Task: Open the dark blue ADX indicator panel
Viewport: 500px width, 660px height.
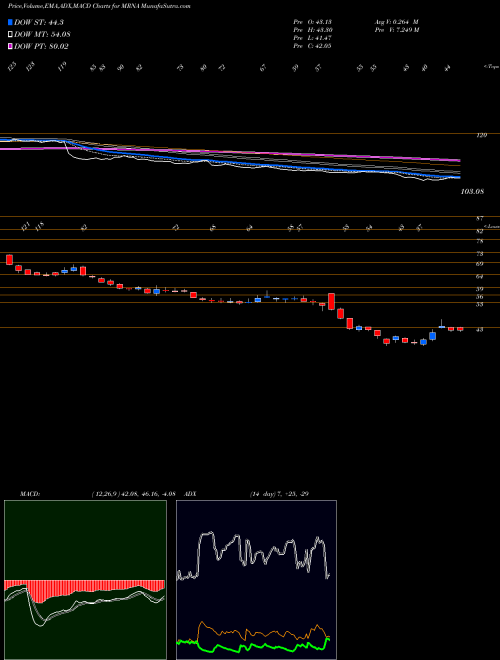Action: 256,580
